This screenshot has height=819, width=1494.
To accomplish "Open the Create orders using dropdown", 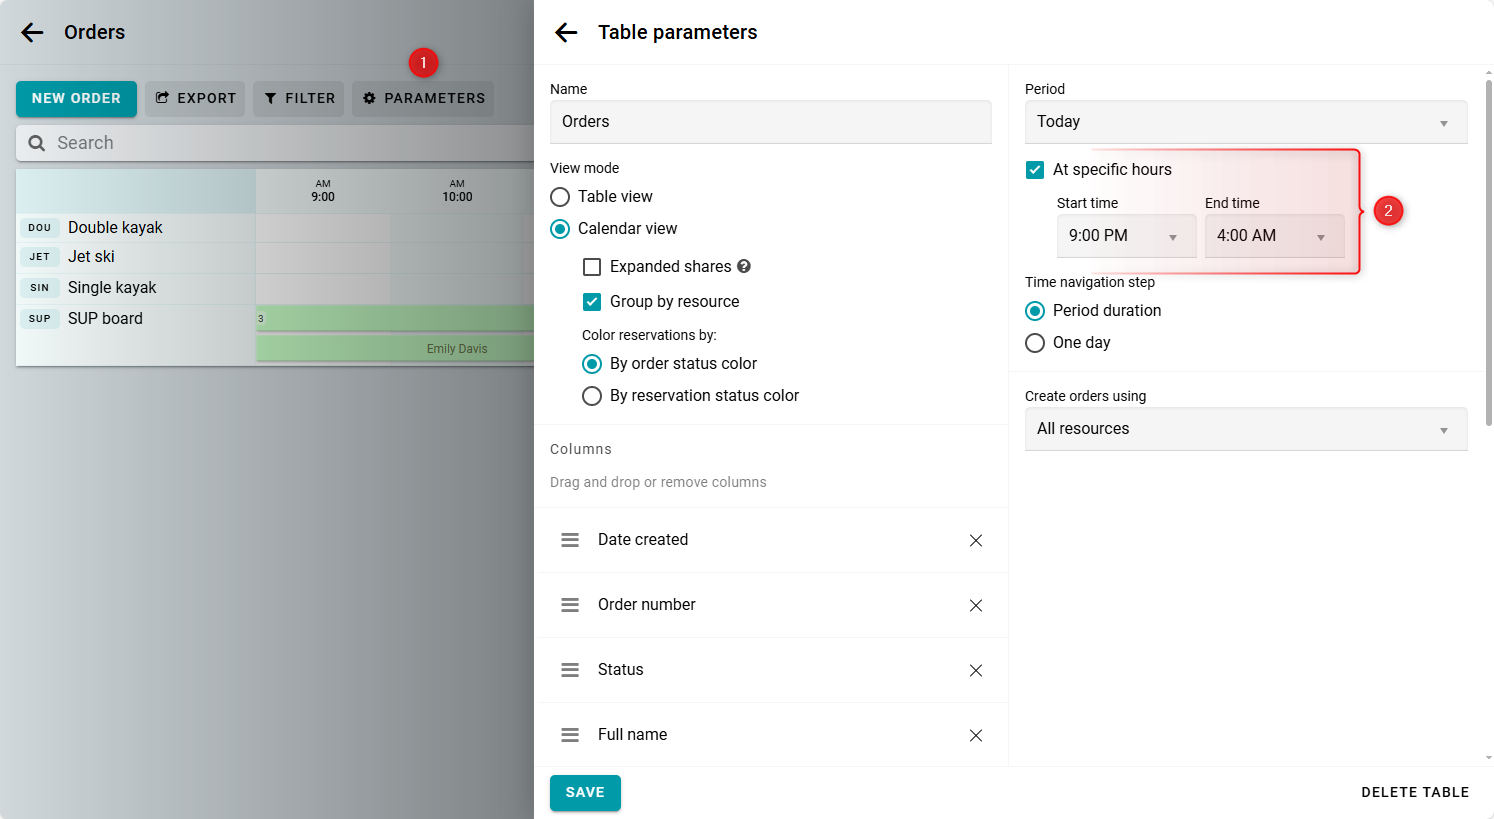I will coord(1245,429).
